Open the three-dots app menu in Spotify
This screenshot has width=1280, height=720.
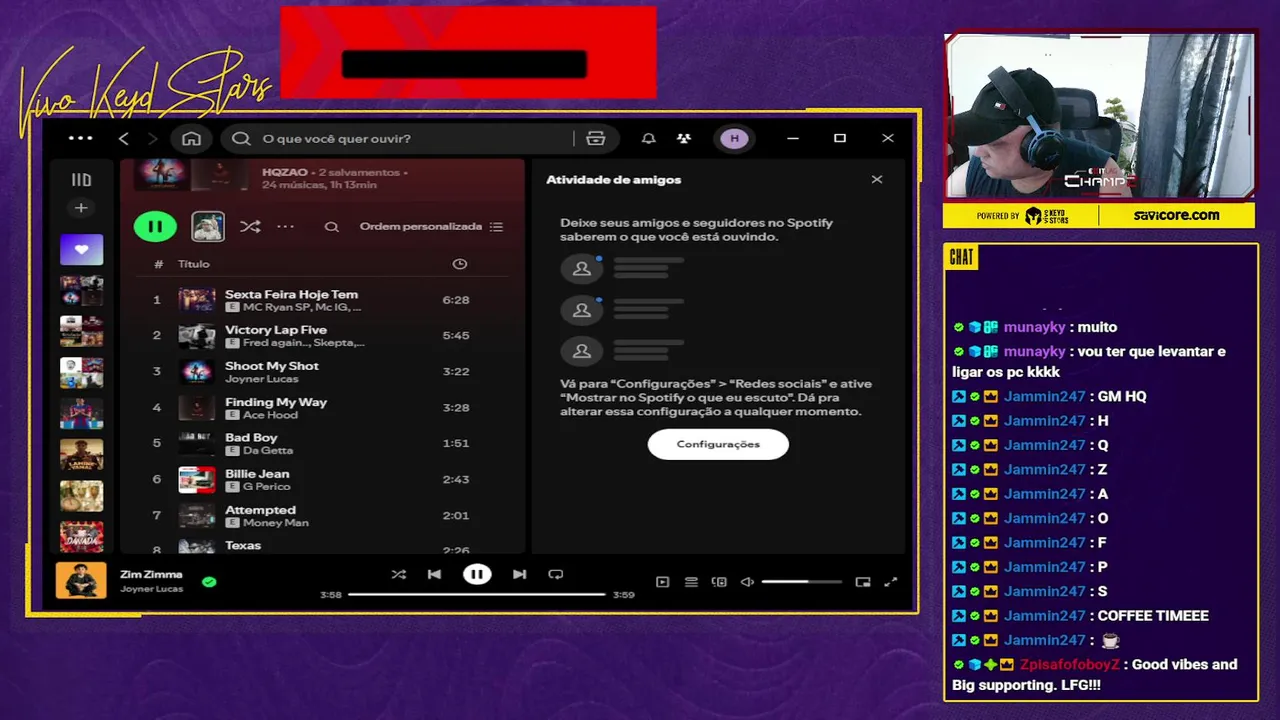point(81,138)
